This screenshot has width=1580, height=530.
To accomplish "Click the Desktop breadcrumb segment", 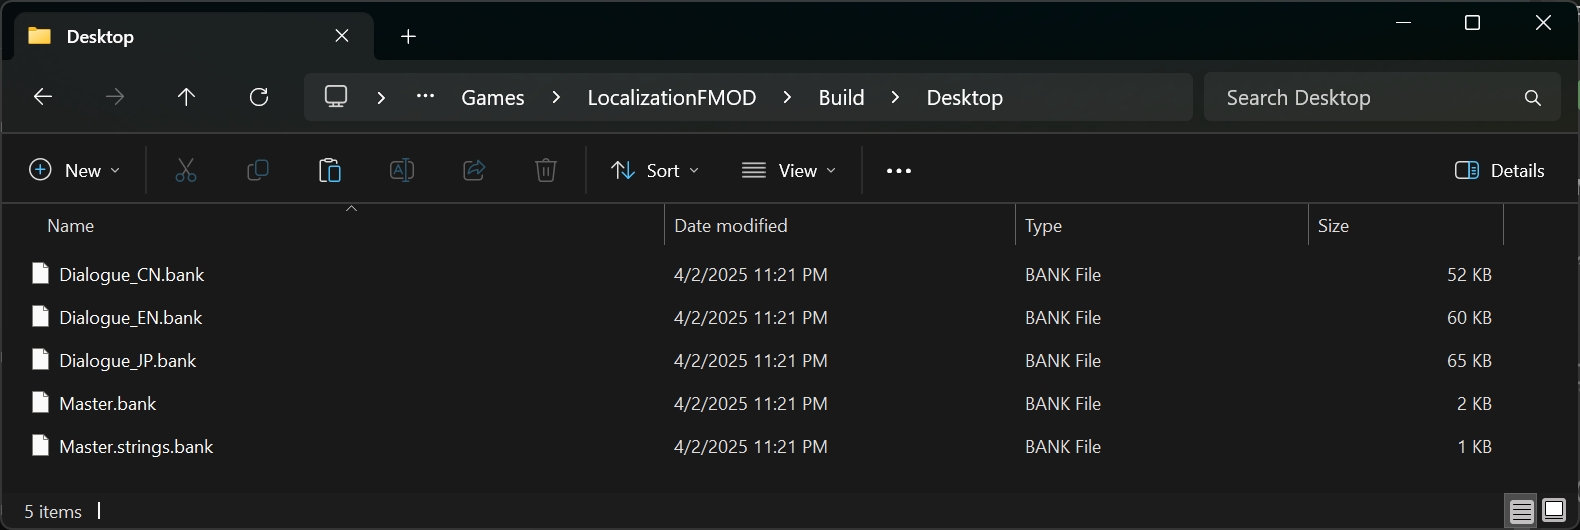I will coord(964,97).
